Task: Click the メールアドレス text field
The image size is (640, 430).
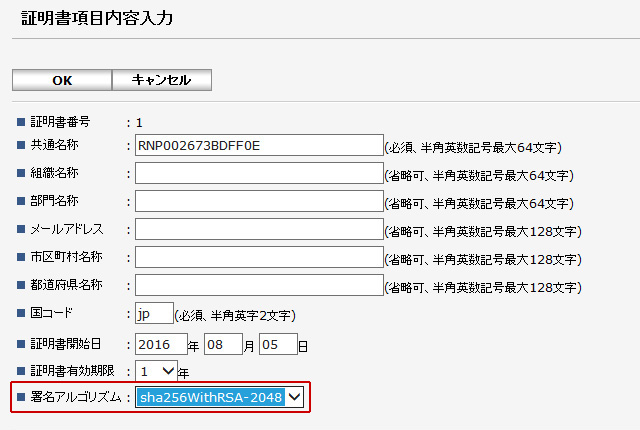Action: point(259,230)
